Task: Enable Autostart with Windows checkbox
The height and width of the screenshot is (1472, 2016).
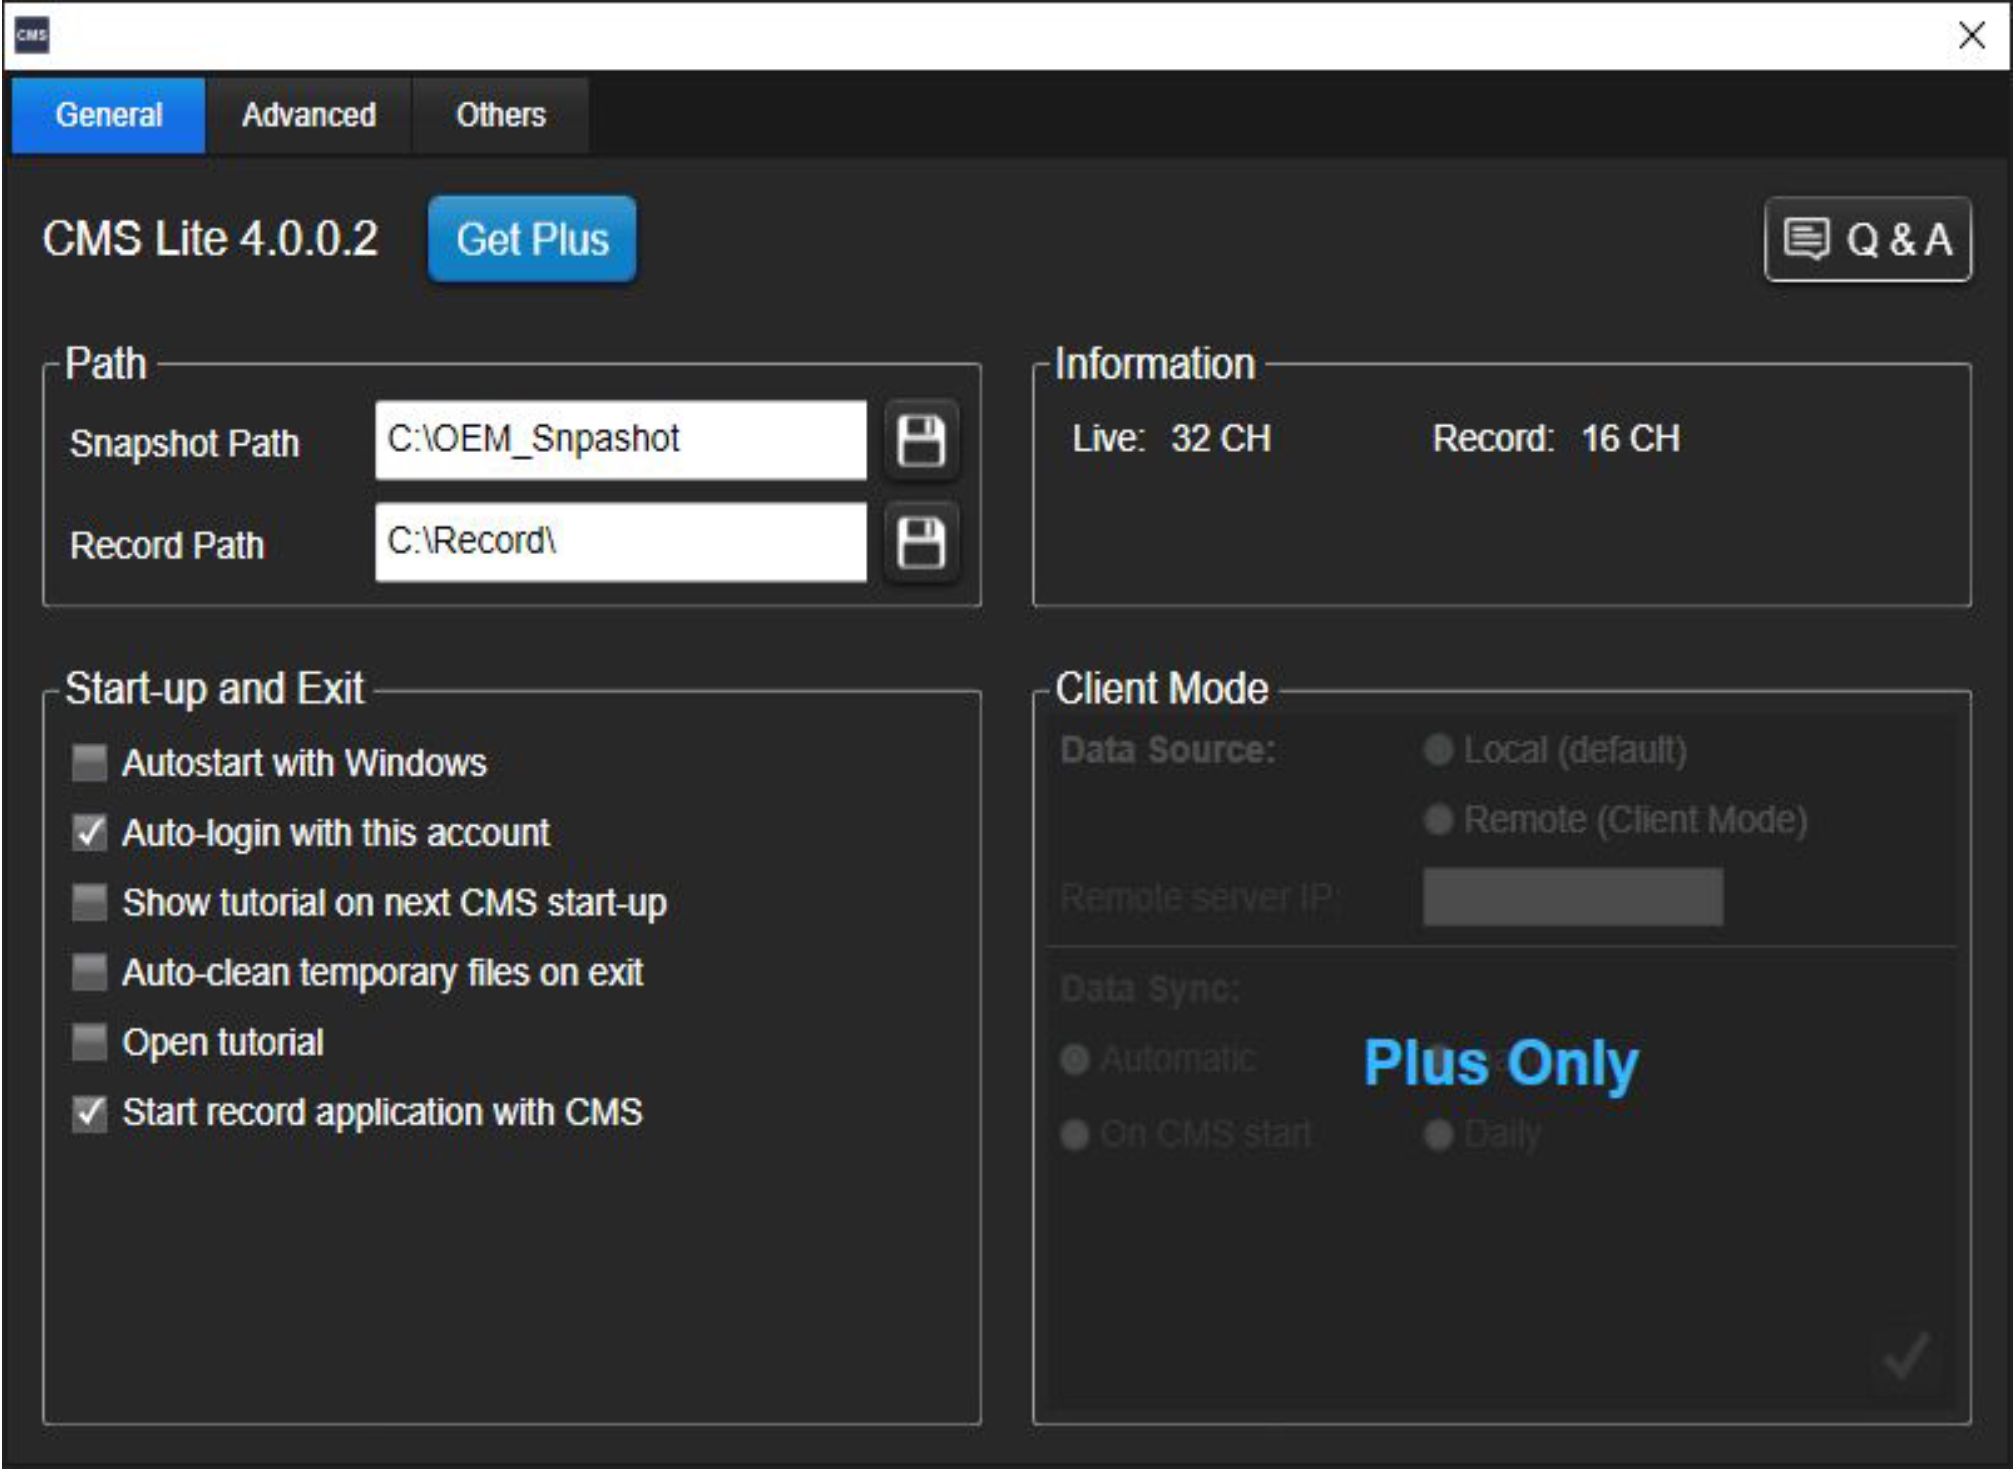Action: (90, 763)
